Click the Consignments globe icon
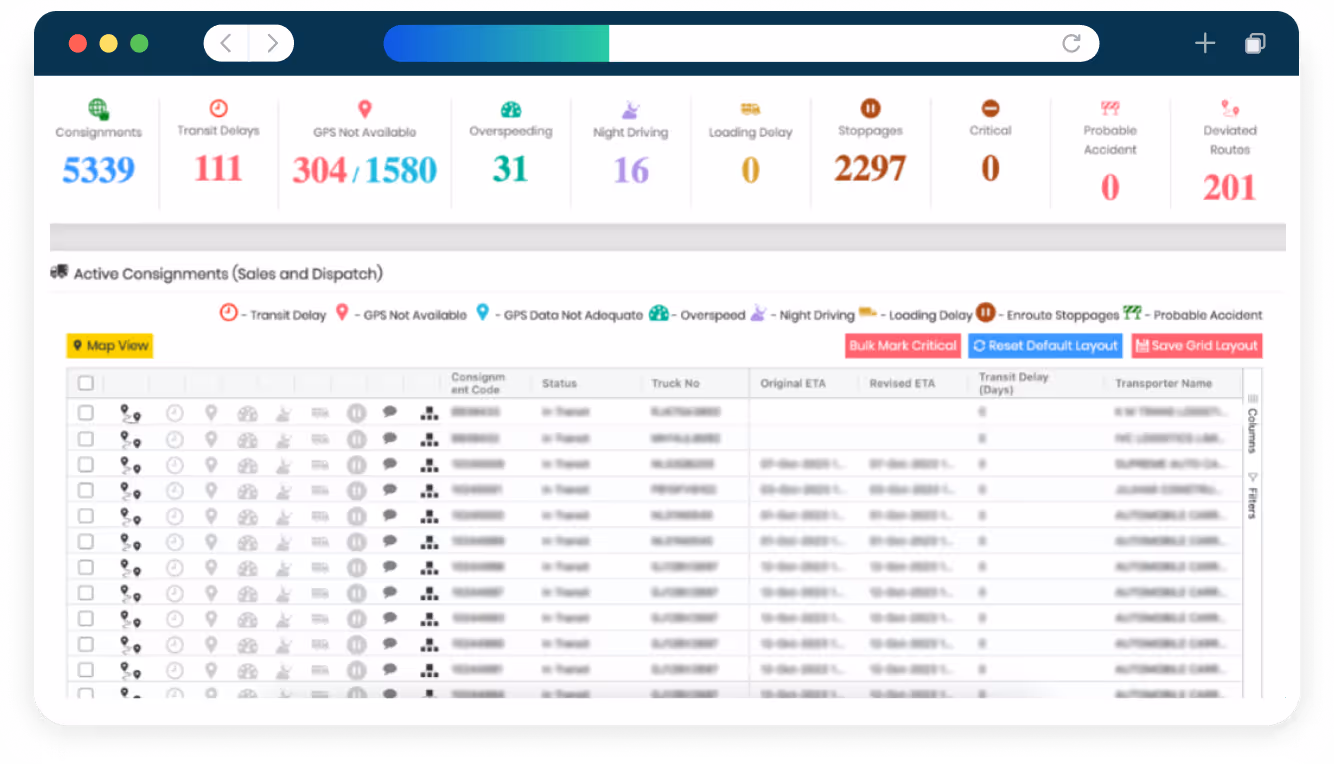The width and height of the screenshot is (1334, 764). click(x=98, y=109)
